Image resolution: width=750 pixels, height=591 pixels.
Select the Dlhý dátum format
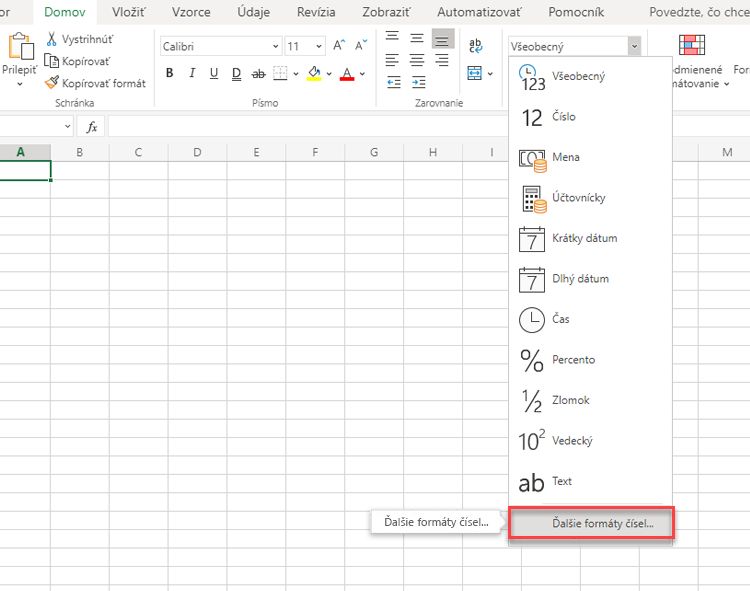[x=590, y=279]
